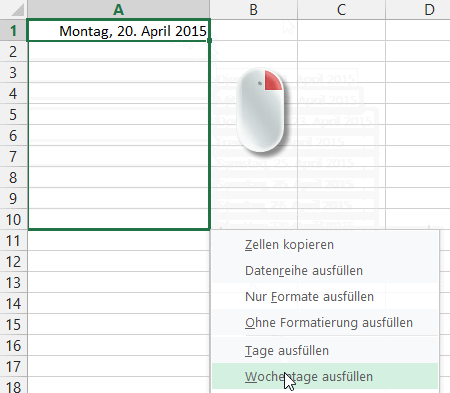
Task: Select row 17 header
Action: pyautogui.click(x=13, y=366)
